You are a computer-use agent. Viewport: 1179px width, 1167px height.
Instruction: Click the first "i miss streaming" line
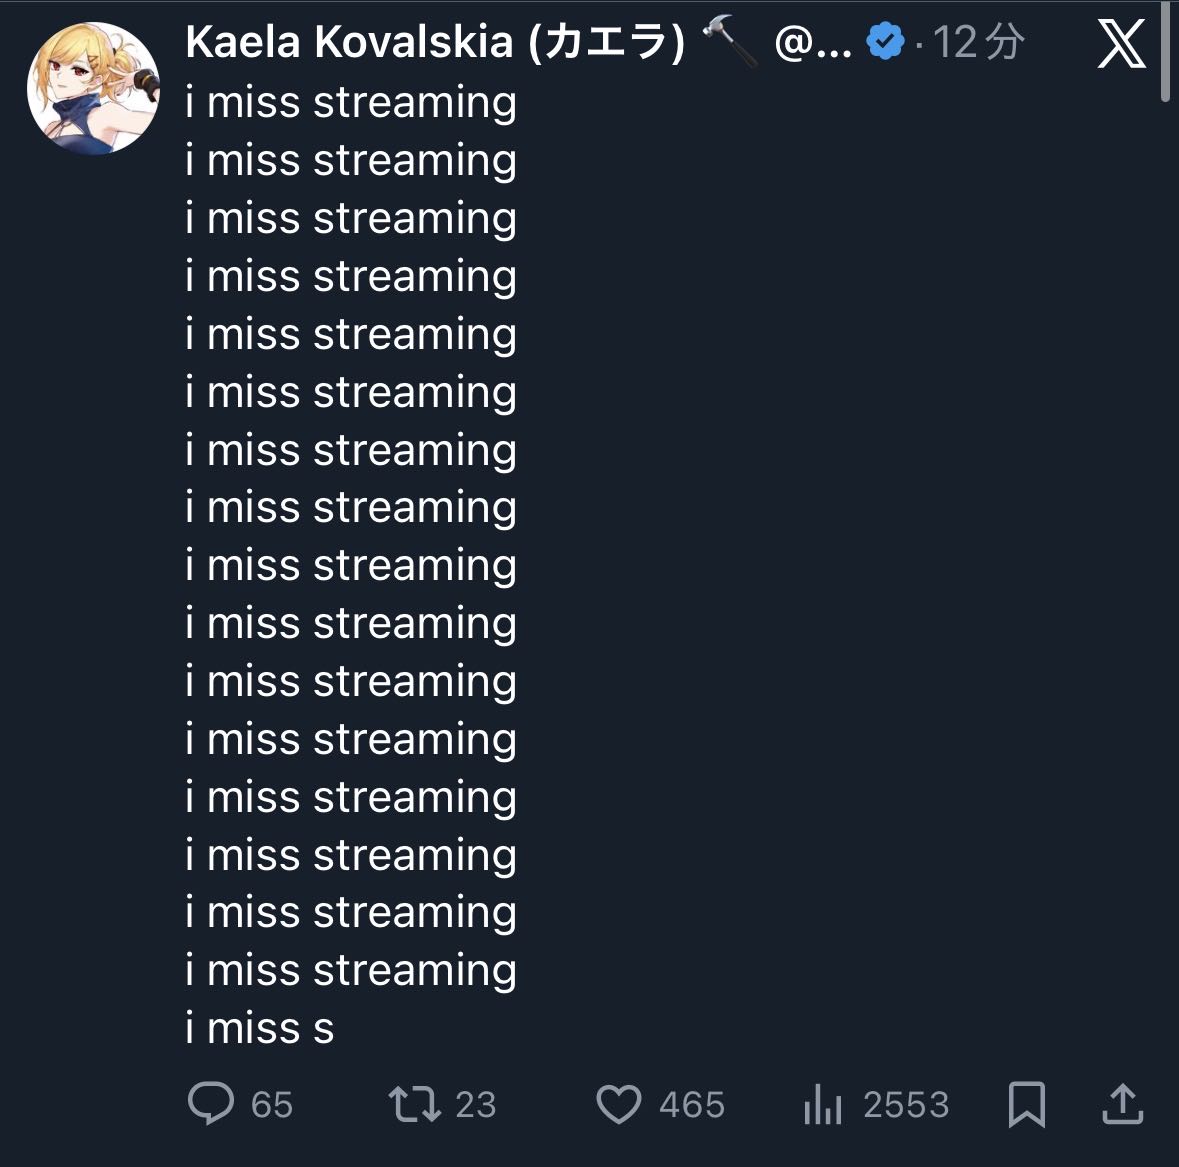click(x=351, y=103)
